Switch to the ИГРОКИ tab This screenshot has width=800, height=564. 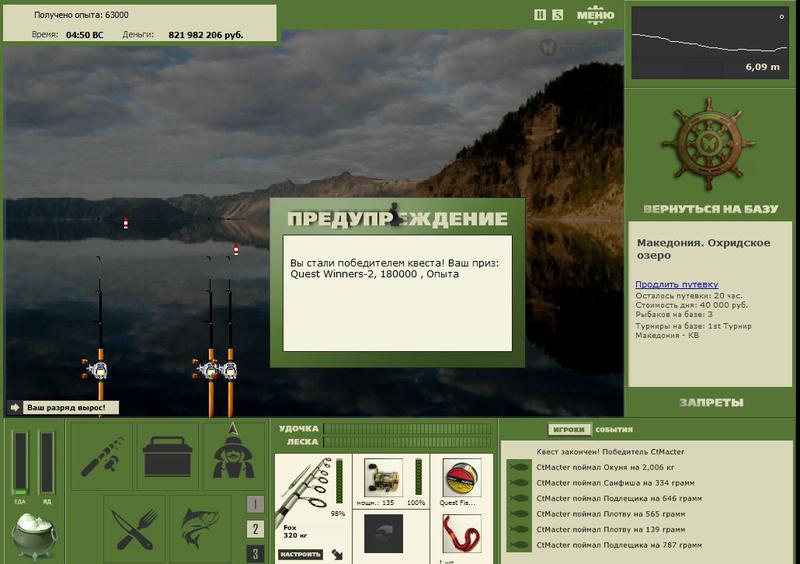click(x=569, y=430)
